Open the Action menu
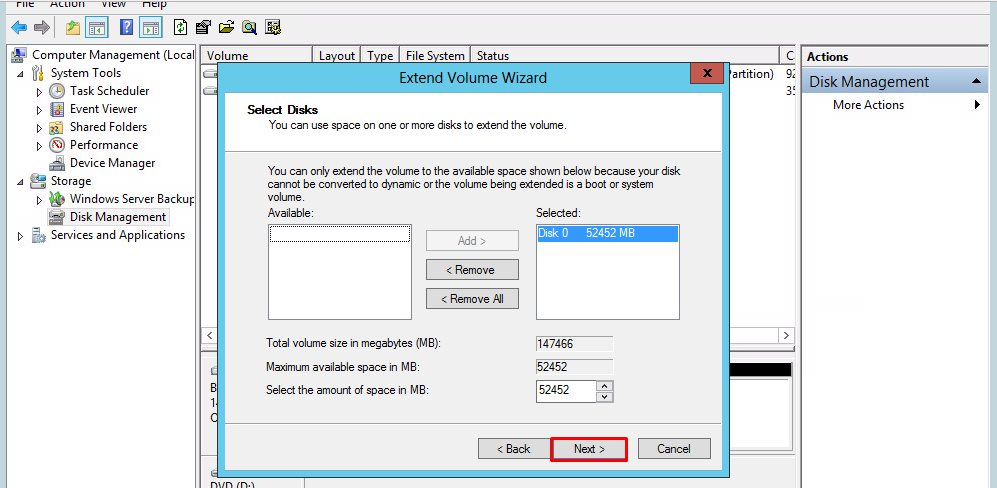This screenshot has height=488, width=997. pos(67,4)
